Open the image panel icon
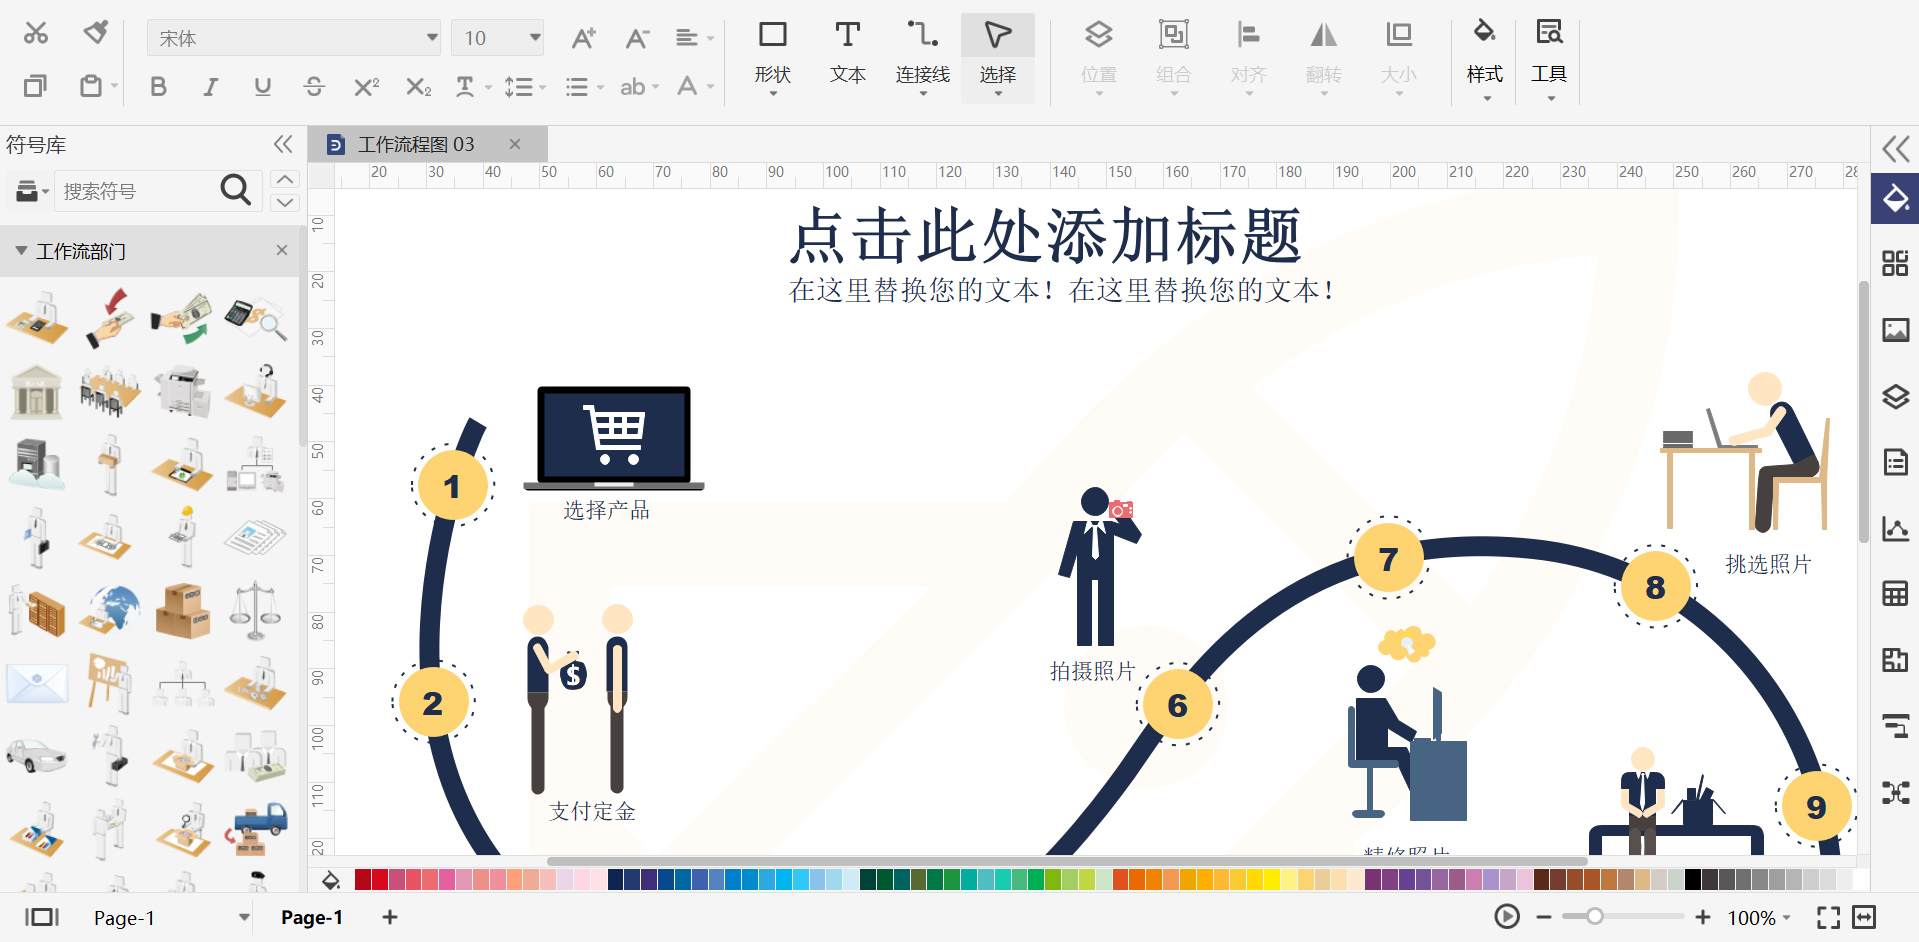The width and height of the screenshot is (1919, 942). coord(1895,330)
